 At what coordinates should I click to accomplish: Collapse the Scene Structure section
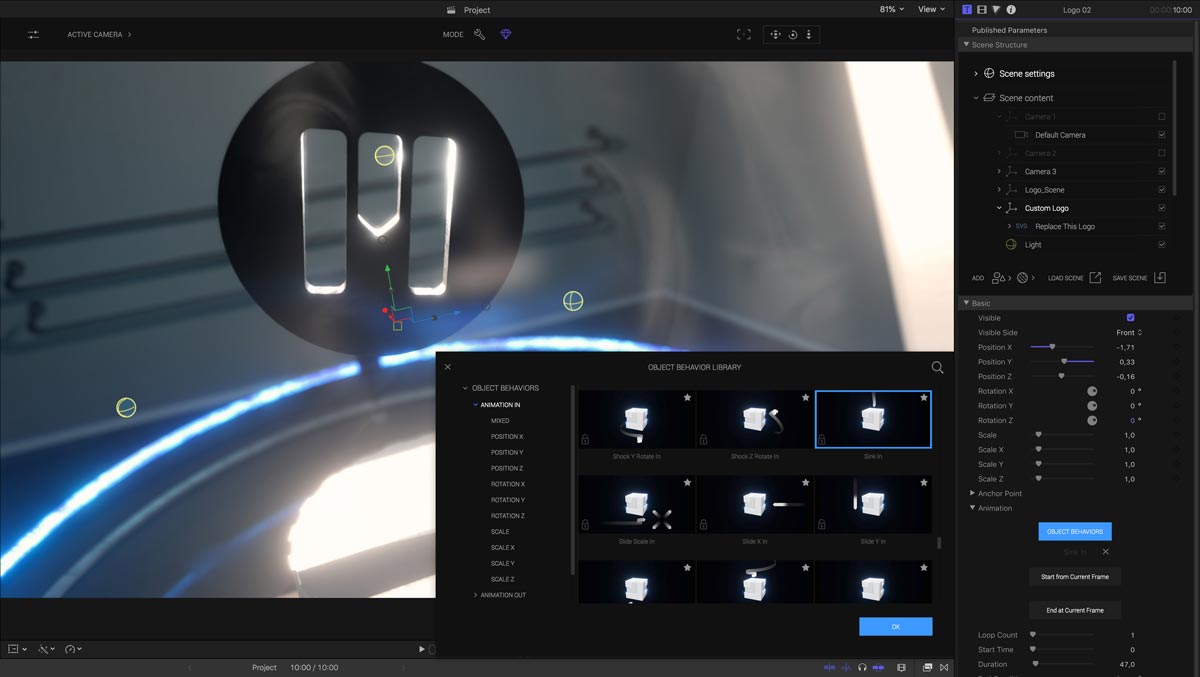(x=966, y=45)
